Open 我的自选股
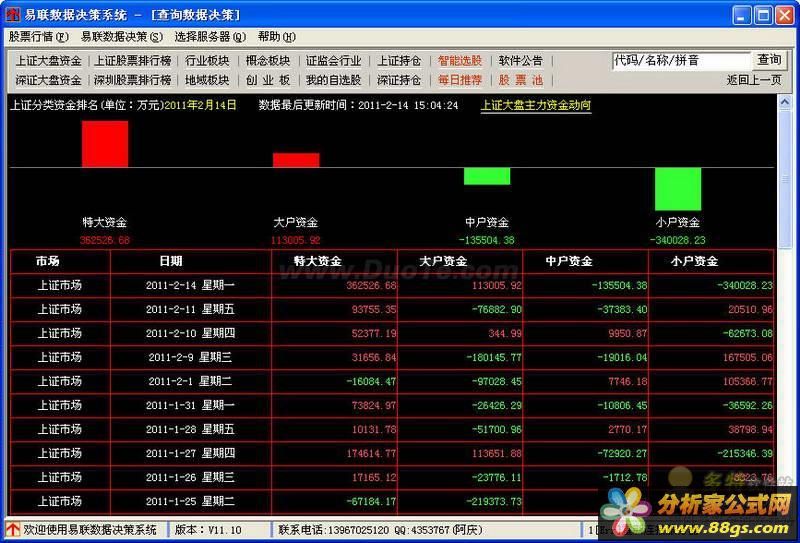 click(333, 80)
